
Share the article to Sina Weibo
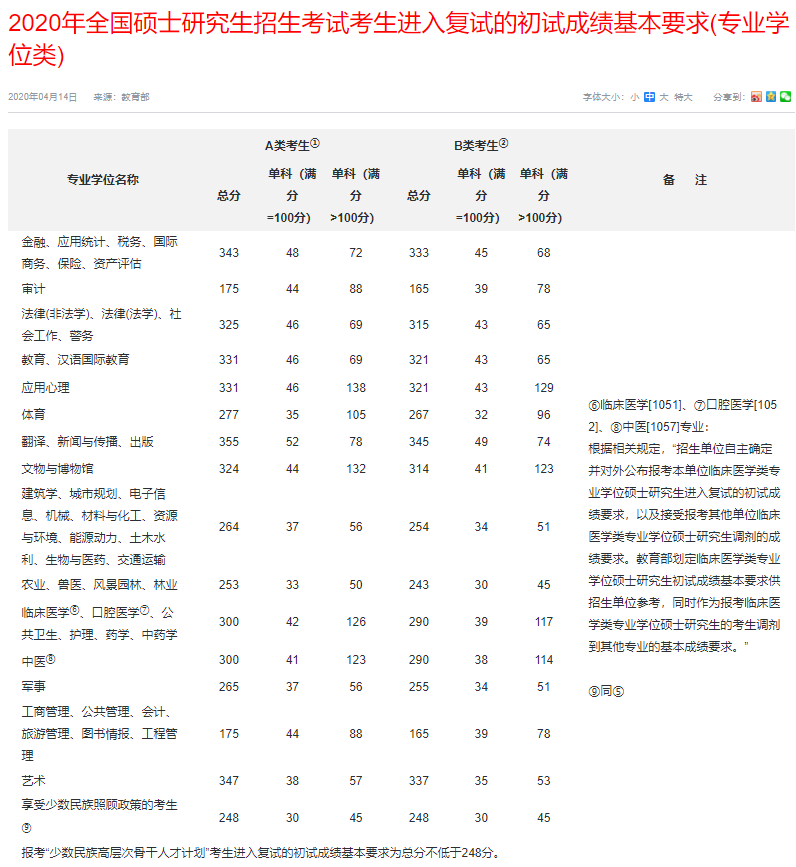(756, 97)
